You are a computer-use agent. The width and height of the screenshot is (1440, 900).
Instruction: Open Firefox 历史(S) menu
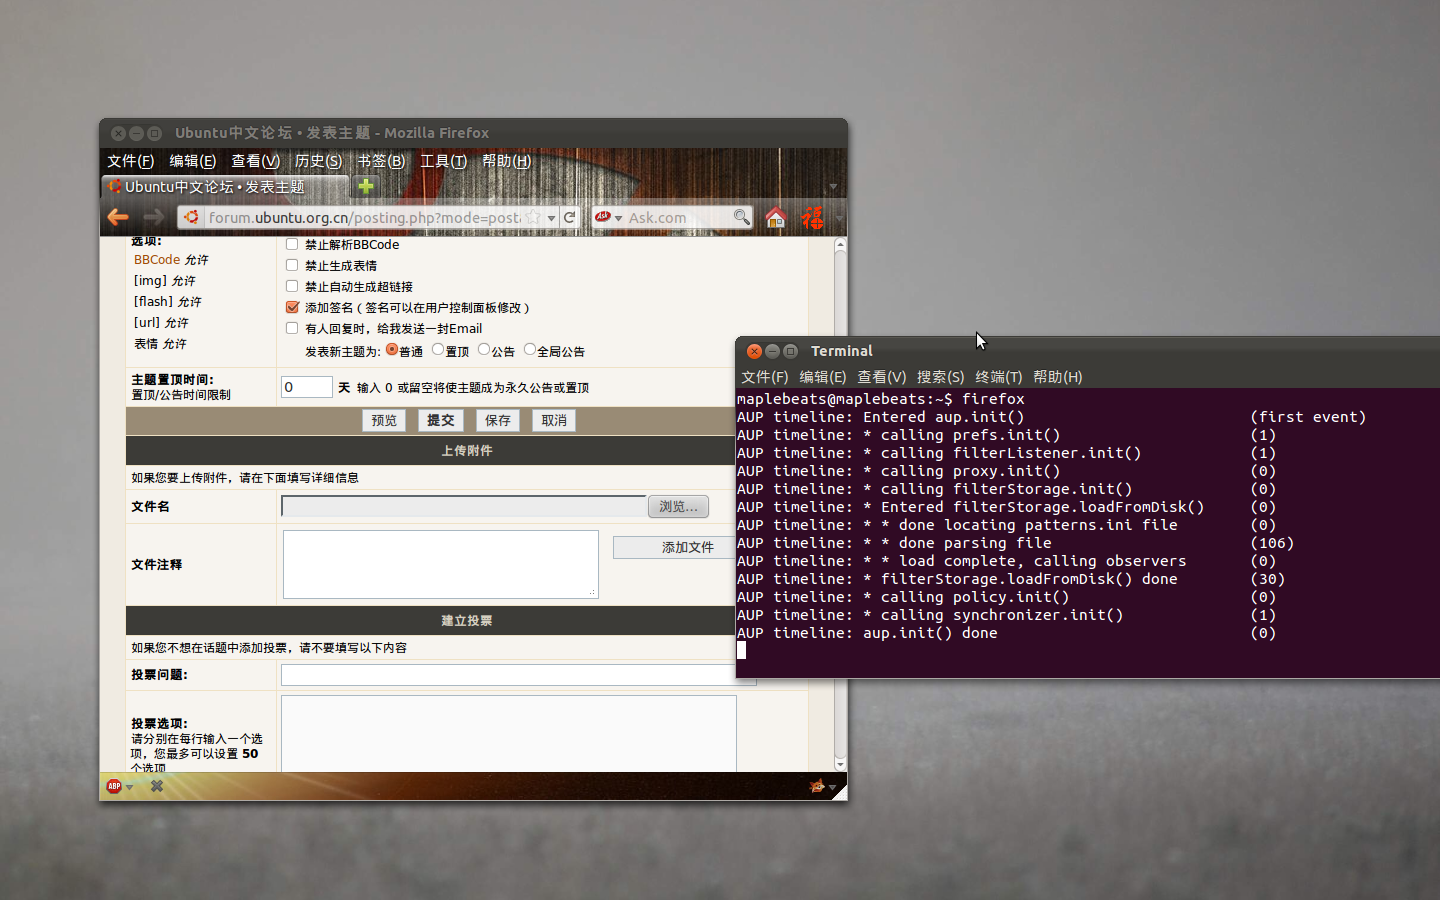(x=318, y=161)
